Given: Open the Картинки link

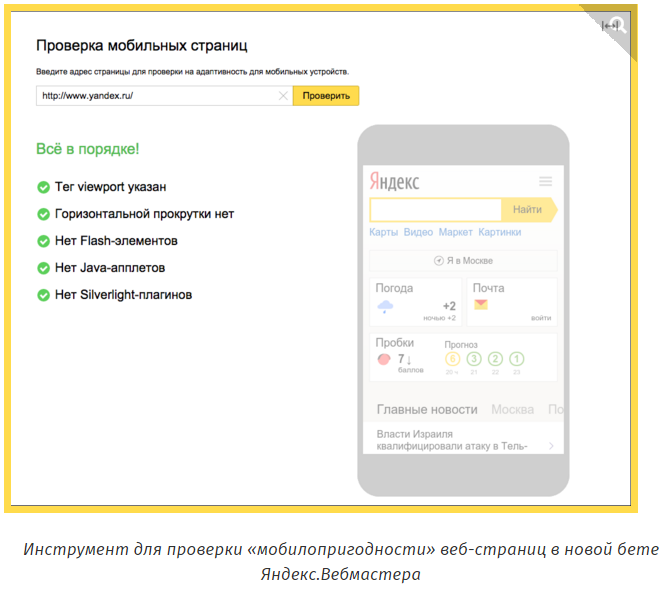Looking at the screenshot, I should (500, 232).
